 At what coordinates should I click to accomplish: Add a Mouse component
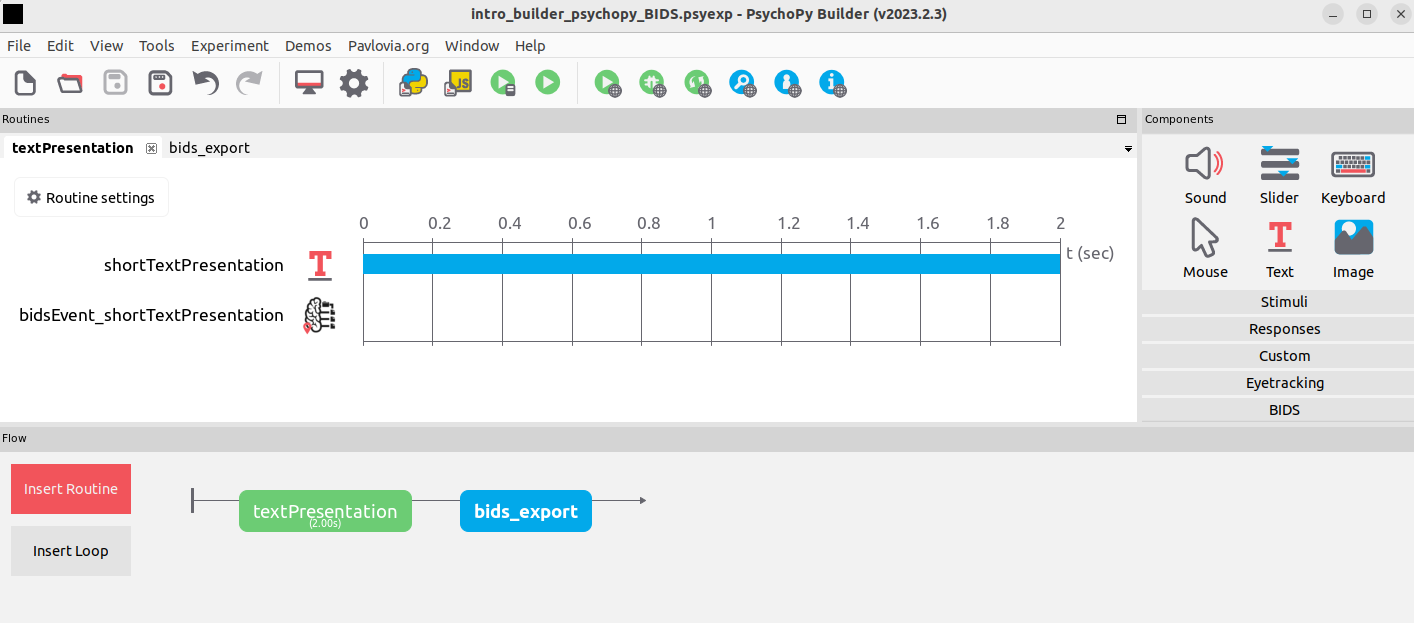(1205, 249)
